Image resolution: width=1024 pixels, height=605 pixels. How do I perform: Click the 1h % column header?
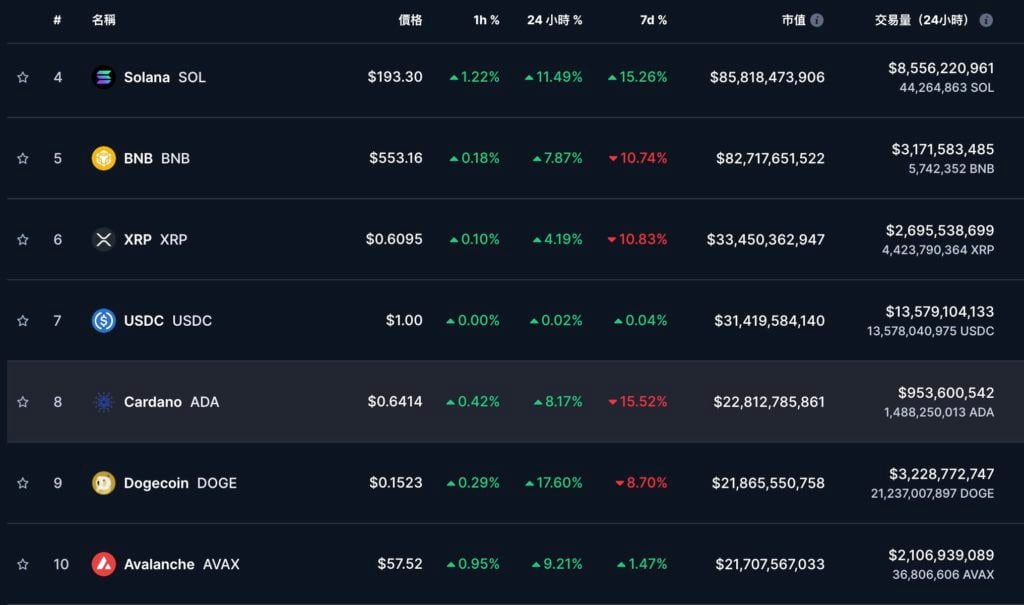point(486,20)
